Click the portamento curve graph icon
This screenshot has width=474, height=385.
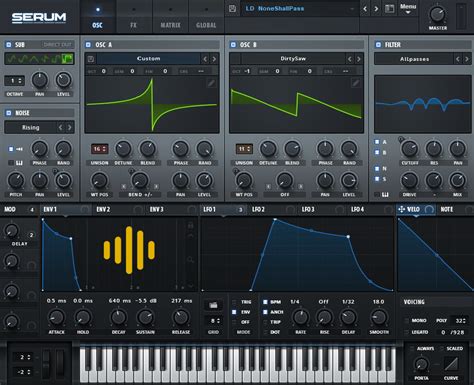(x=451, y=364)
